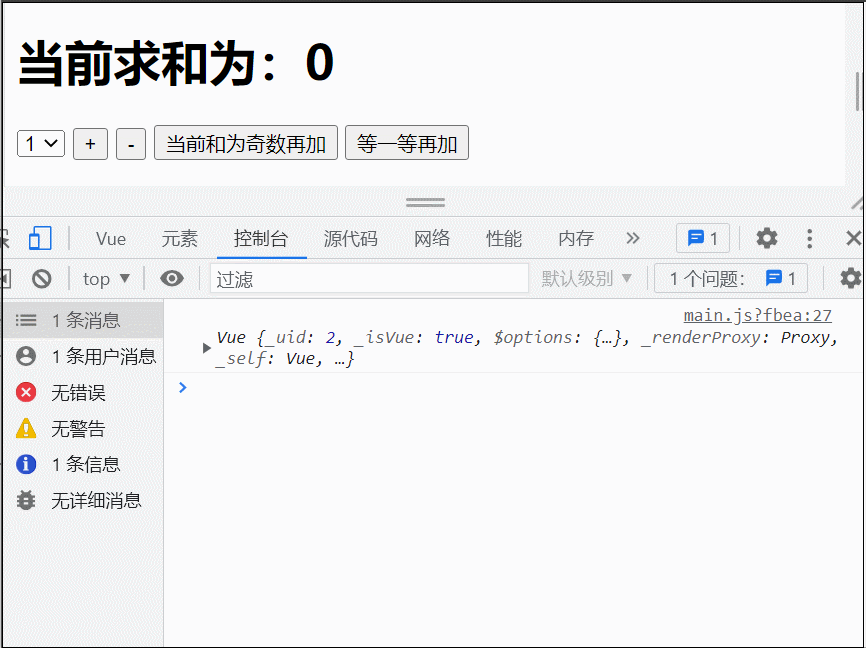Click the yellow 无警告 warnings icon
Image resolution: width=866 pixels, height=648 pixels.
coord(25,428)
